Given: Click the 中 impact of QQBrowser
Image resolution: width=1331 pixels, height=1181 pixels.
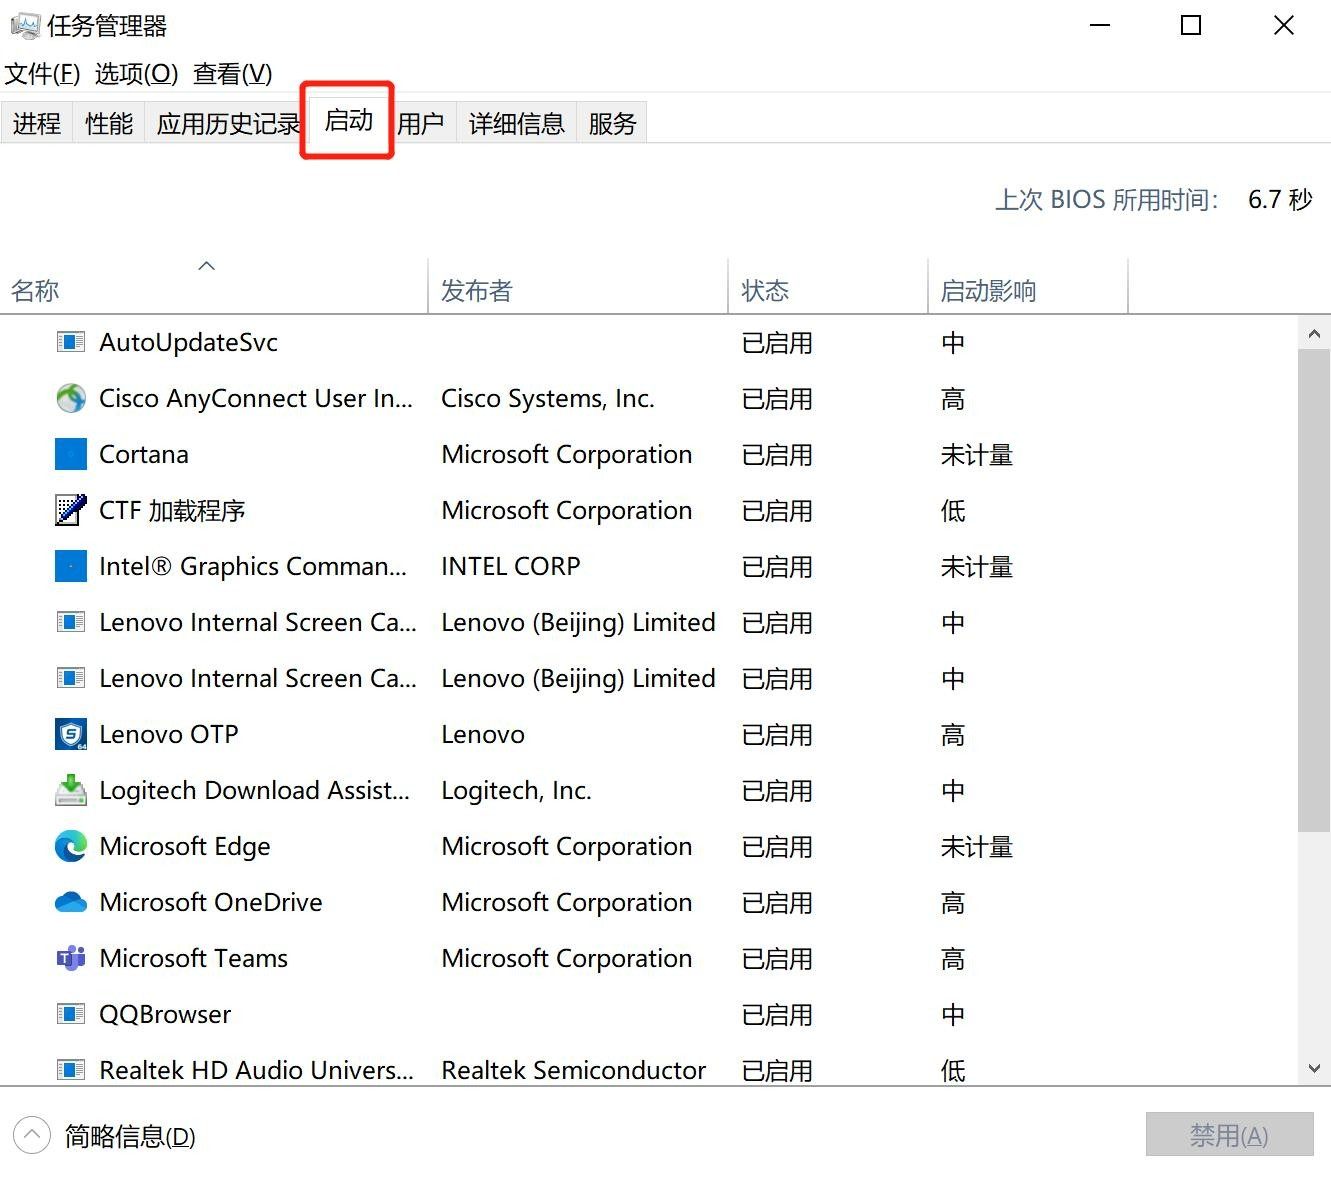Looking at the screenshot, I should (953, 1015).
